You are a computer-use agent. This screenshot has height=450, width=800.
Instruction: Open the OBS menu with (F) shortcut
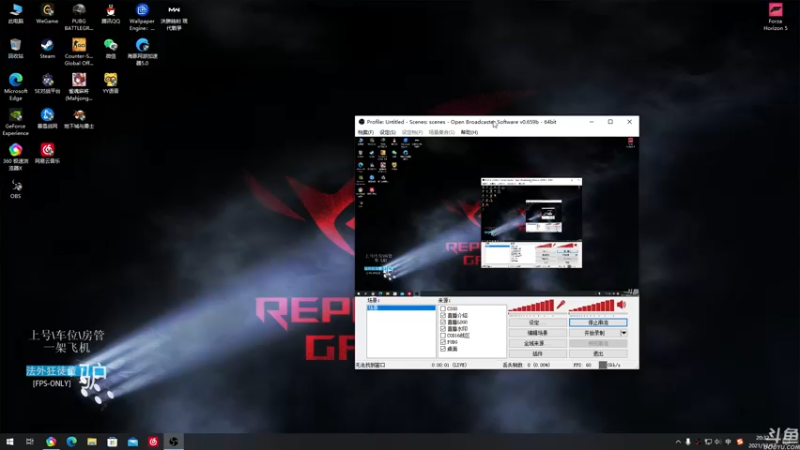tap(366, 132)
